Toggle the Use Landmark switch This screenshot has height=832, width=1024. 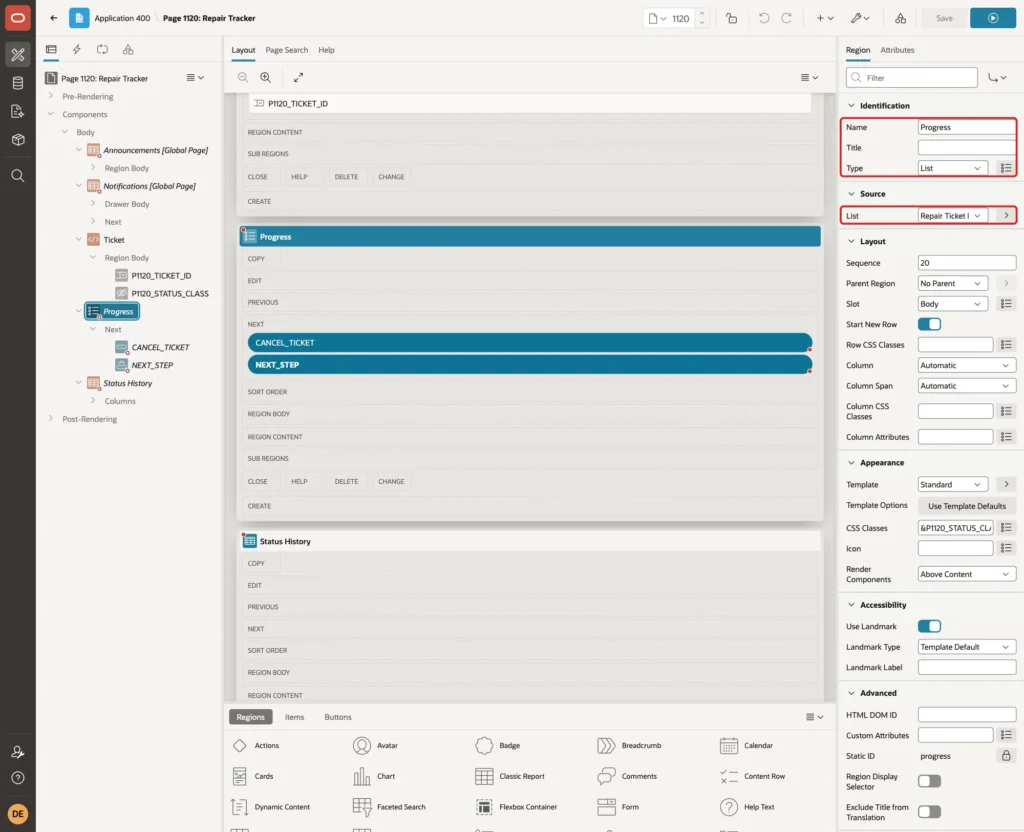pyautogui.click(x=929, y=626)
